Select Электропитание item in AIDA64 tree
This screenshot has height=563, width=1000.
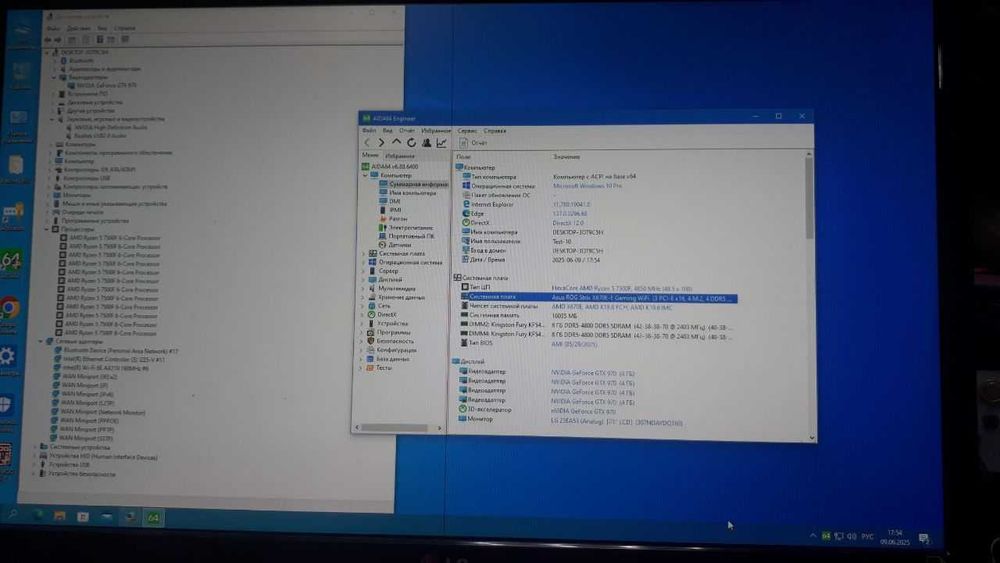pos(406,228)
